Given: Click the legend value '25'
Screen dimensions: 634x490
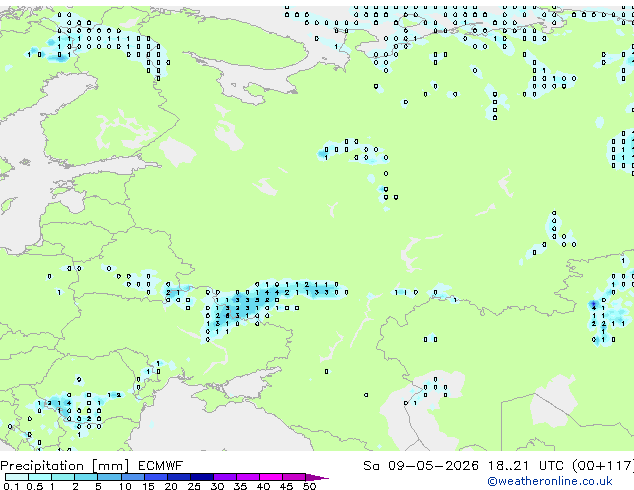Looking at the screenshot, I should 194,486.
